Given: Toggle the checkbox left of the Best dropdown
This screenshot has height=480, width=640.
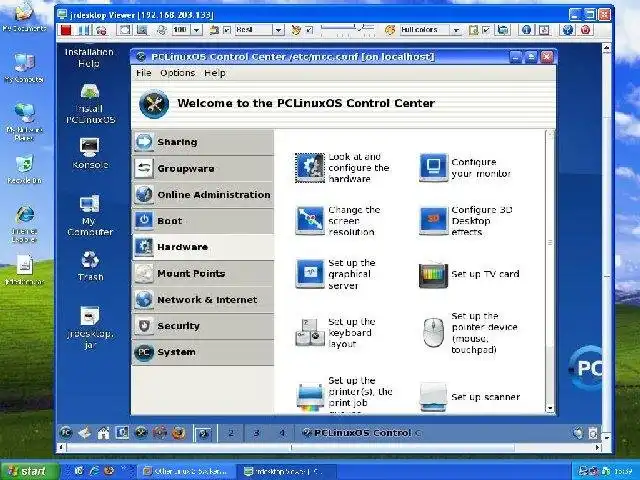Looking at the screenshot, I should pyautogui.click(x=227, y=30).
